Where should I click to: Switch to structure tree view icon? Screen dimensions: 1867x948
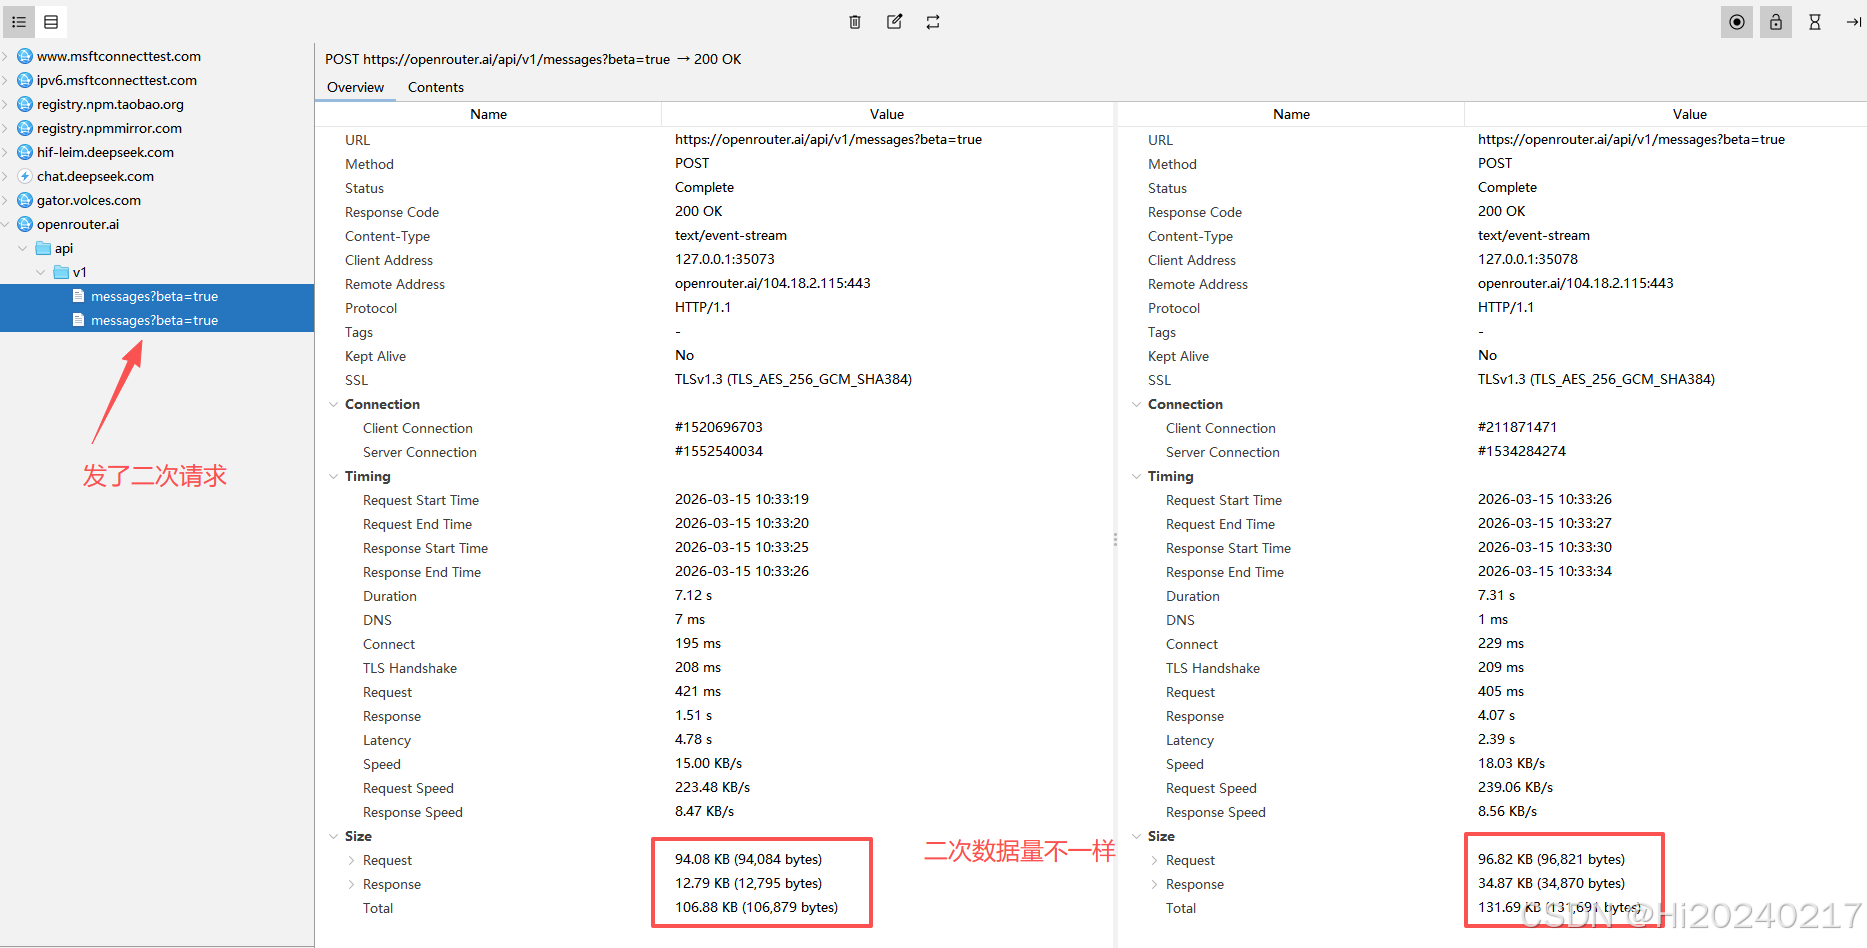tap(19, 22)
